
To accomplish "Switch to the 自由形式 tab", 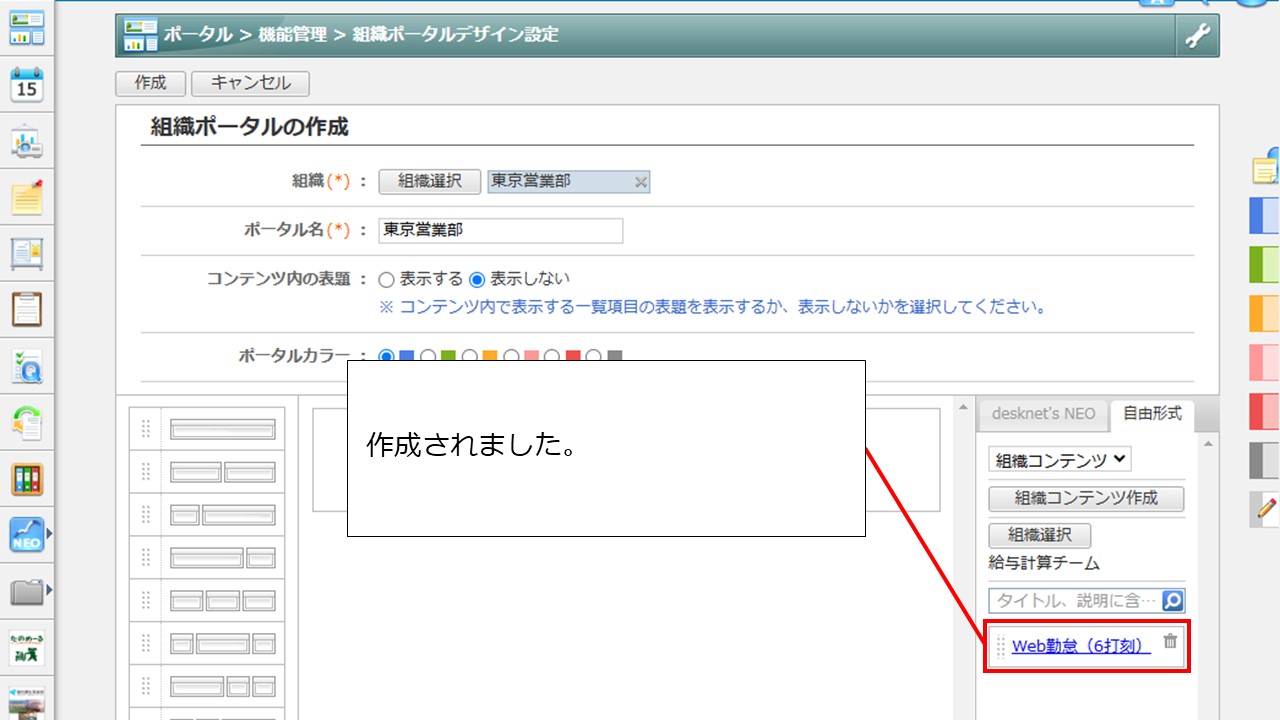I will [x=1152, y=413].
